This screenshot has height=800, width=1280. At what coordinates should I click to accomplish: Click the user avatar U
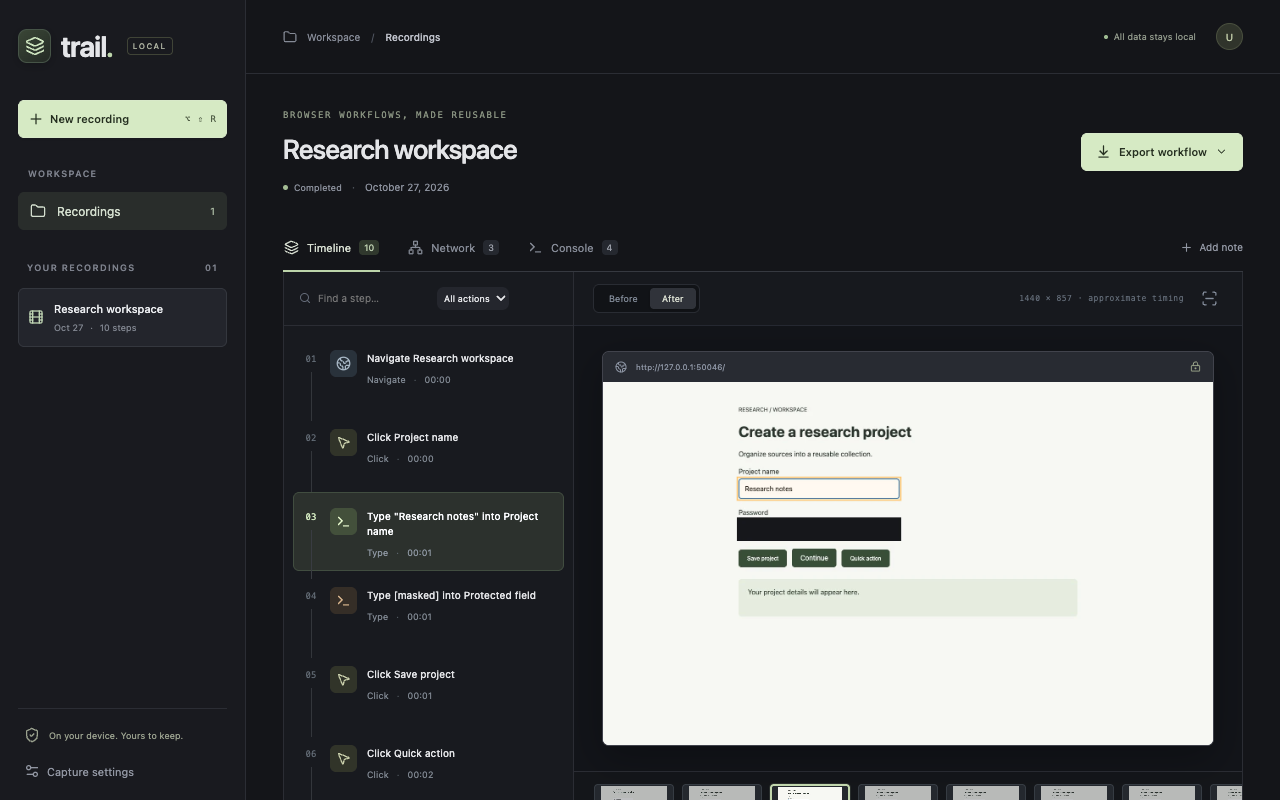(x=1229, y=37)
